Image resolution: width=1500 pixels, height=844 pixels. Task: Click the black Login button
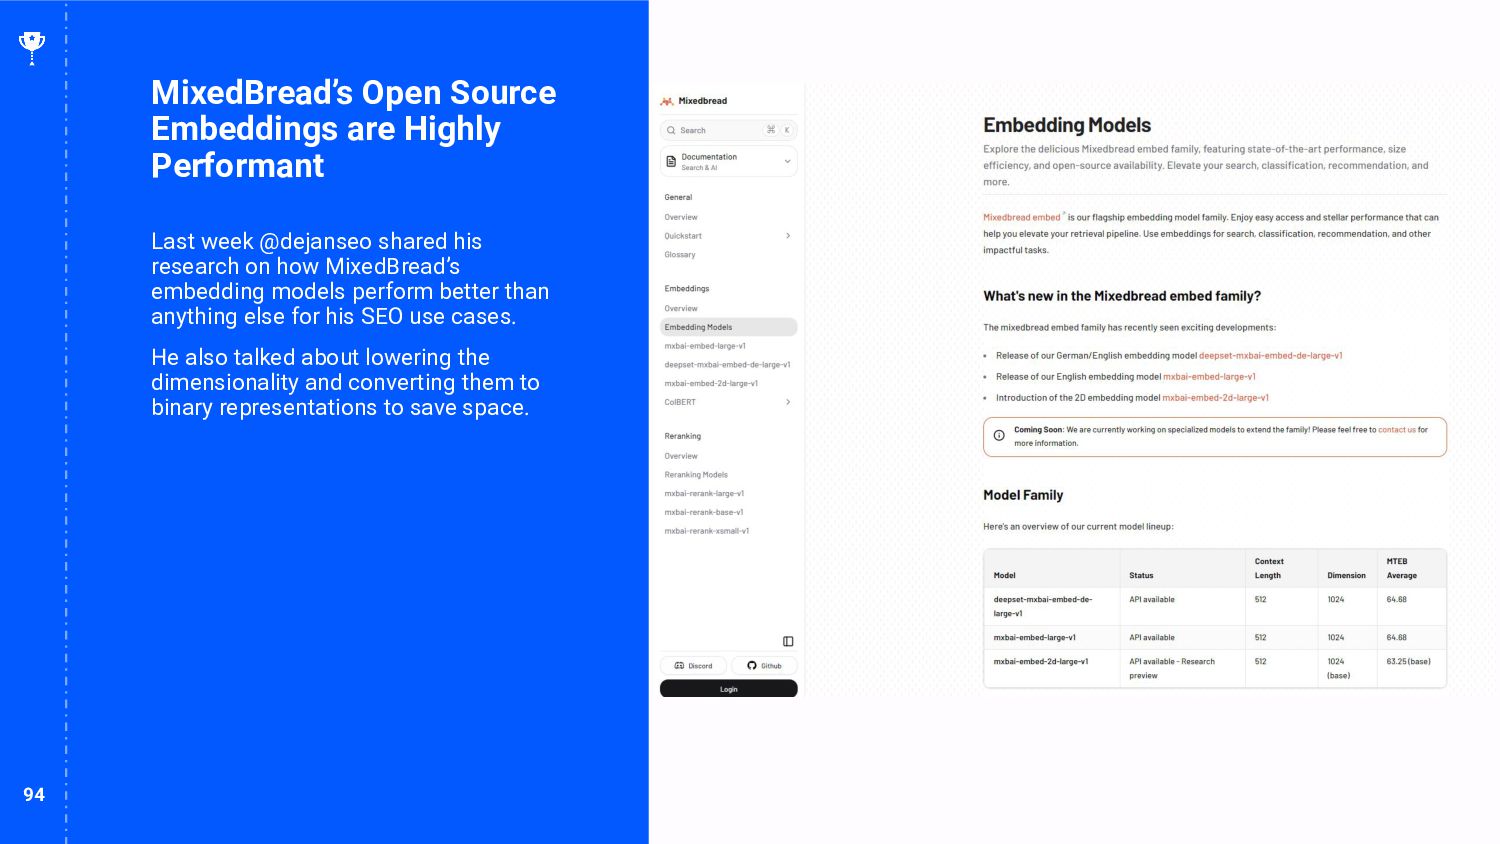point(729,689)
